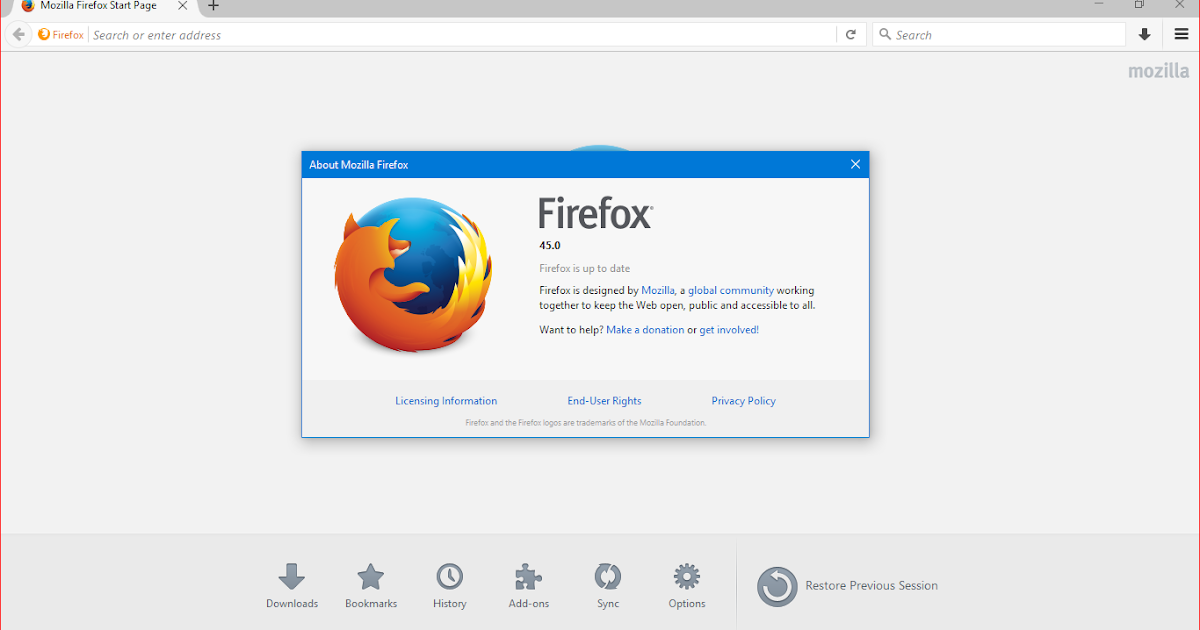1200x630 pixels.
Task: Click the Privacy Policy link
Action: tap(743, 400)
